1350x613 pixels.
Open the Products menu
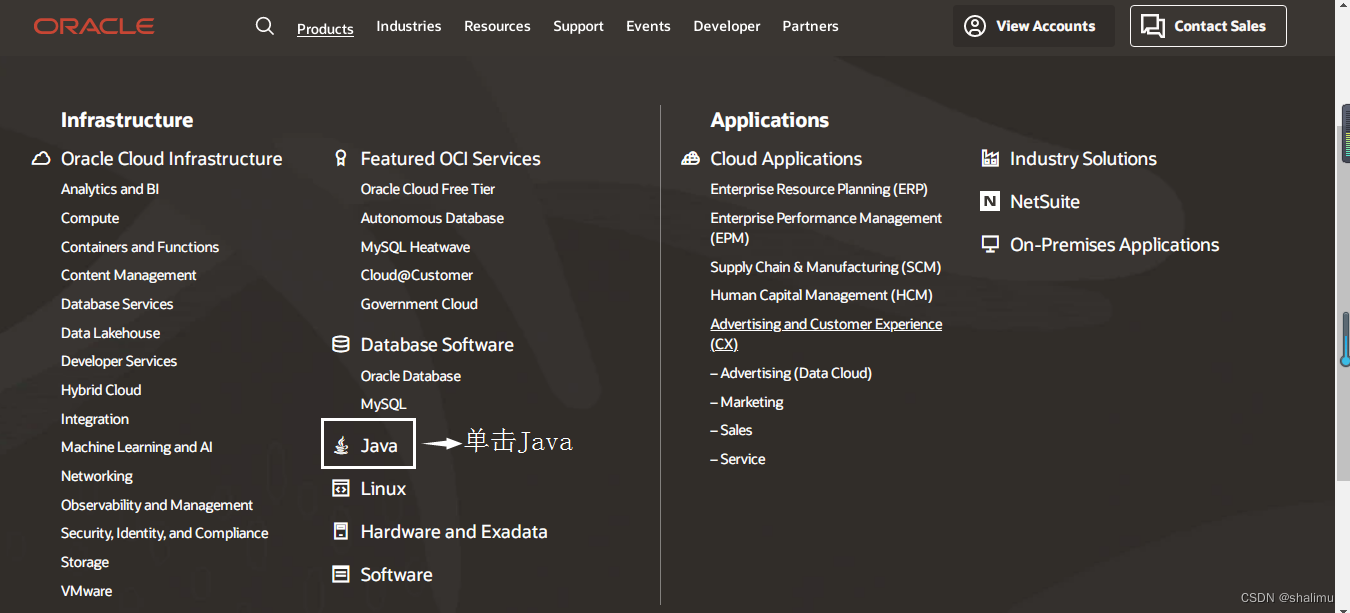[x=325, y=28]
